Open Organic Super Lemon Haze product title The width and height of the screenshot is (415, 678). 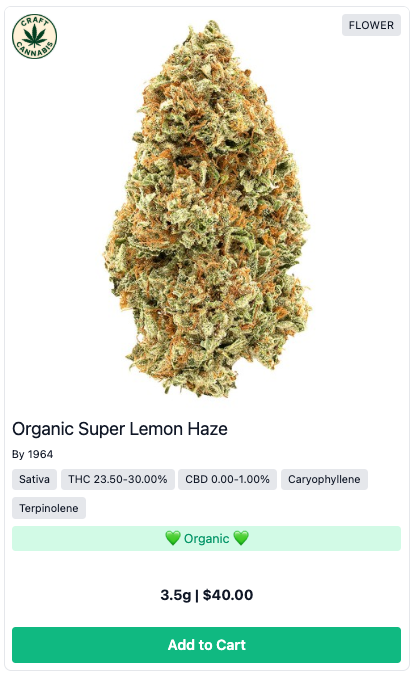coord(120,429)
